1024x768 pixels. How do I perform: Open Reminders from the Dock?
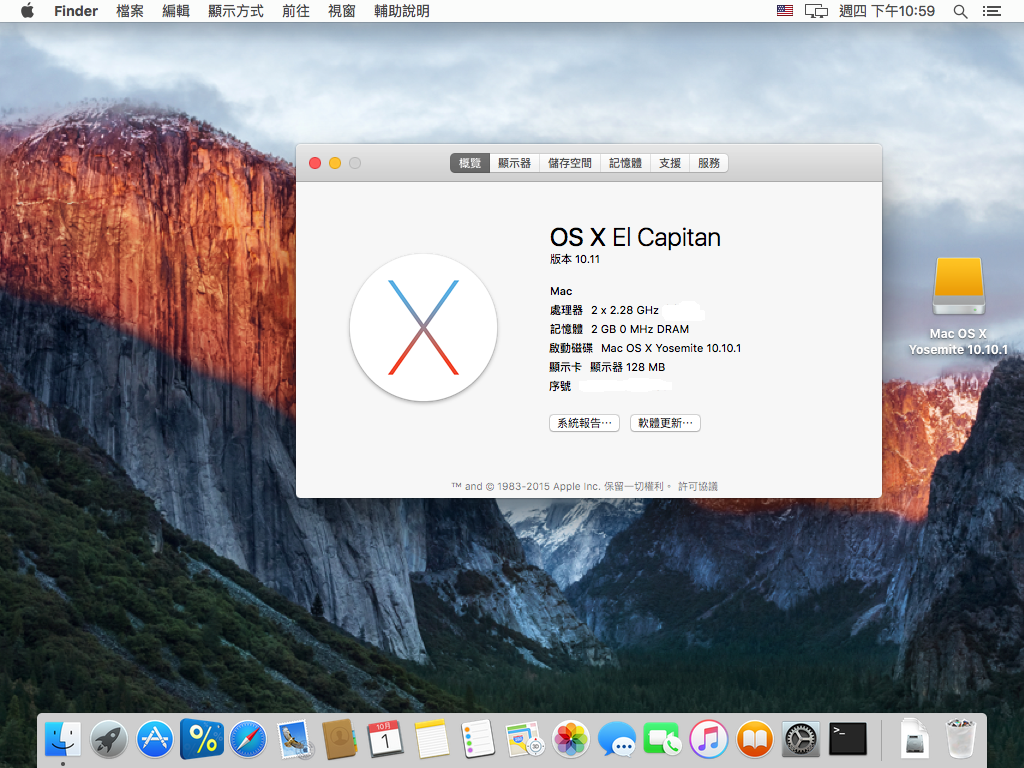(477, 739)
